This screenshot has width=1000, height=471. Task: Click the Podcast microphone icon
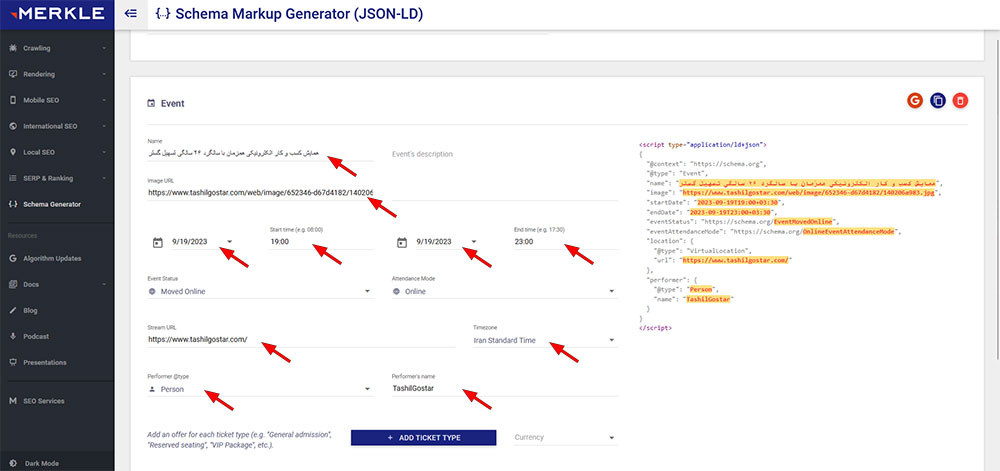pos(13,337)
